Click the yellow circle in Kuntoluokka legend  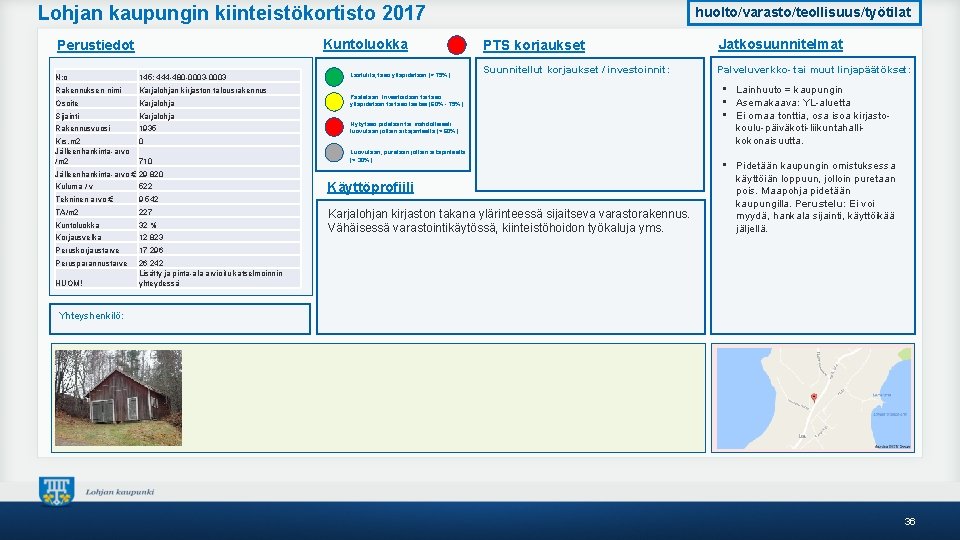click(x=334, y=102)
